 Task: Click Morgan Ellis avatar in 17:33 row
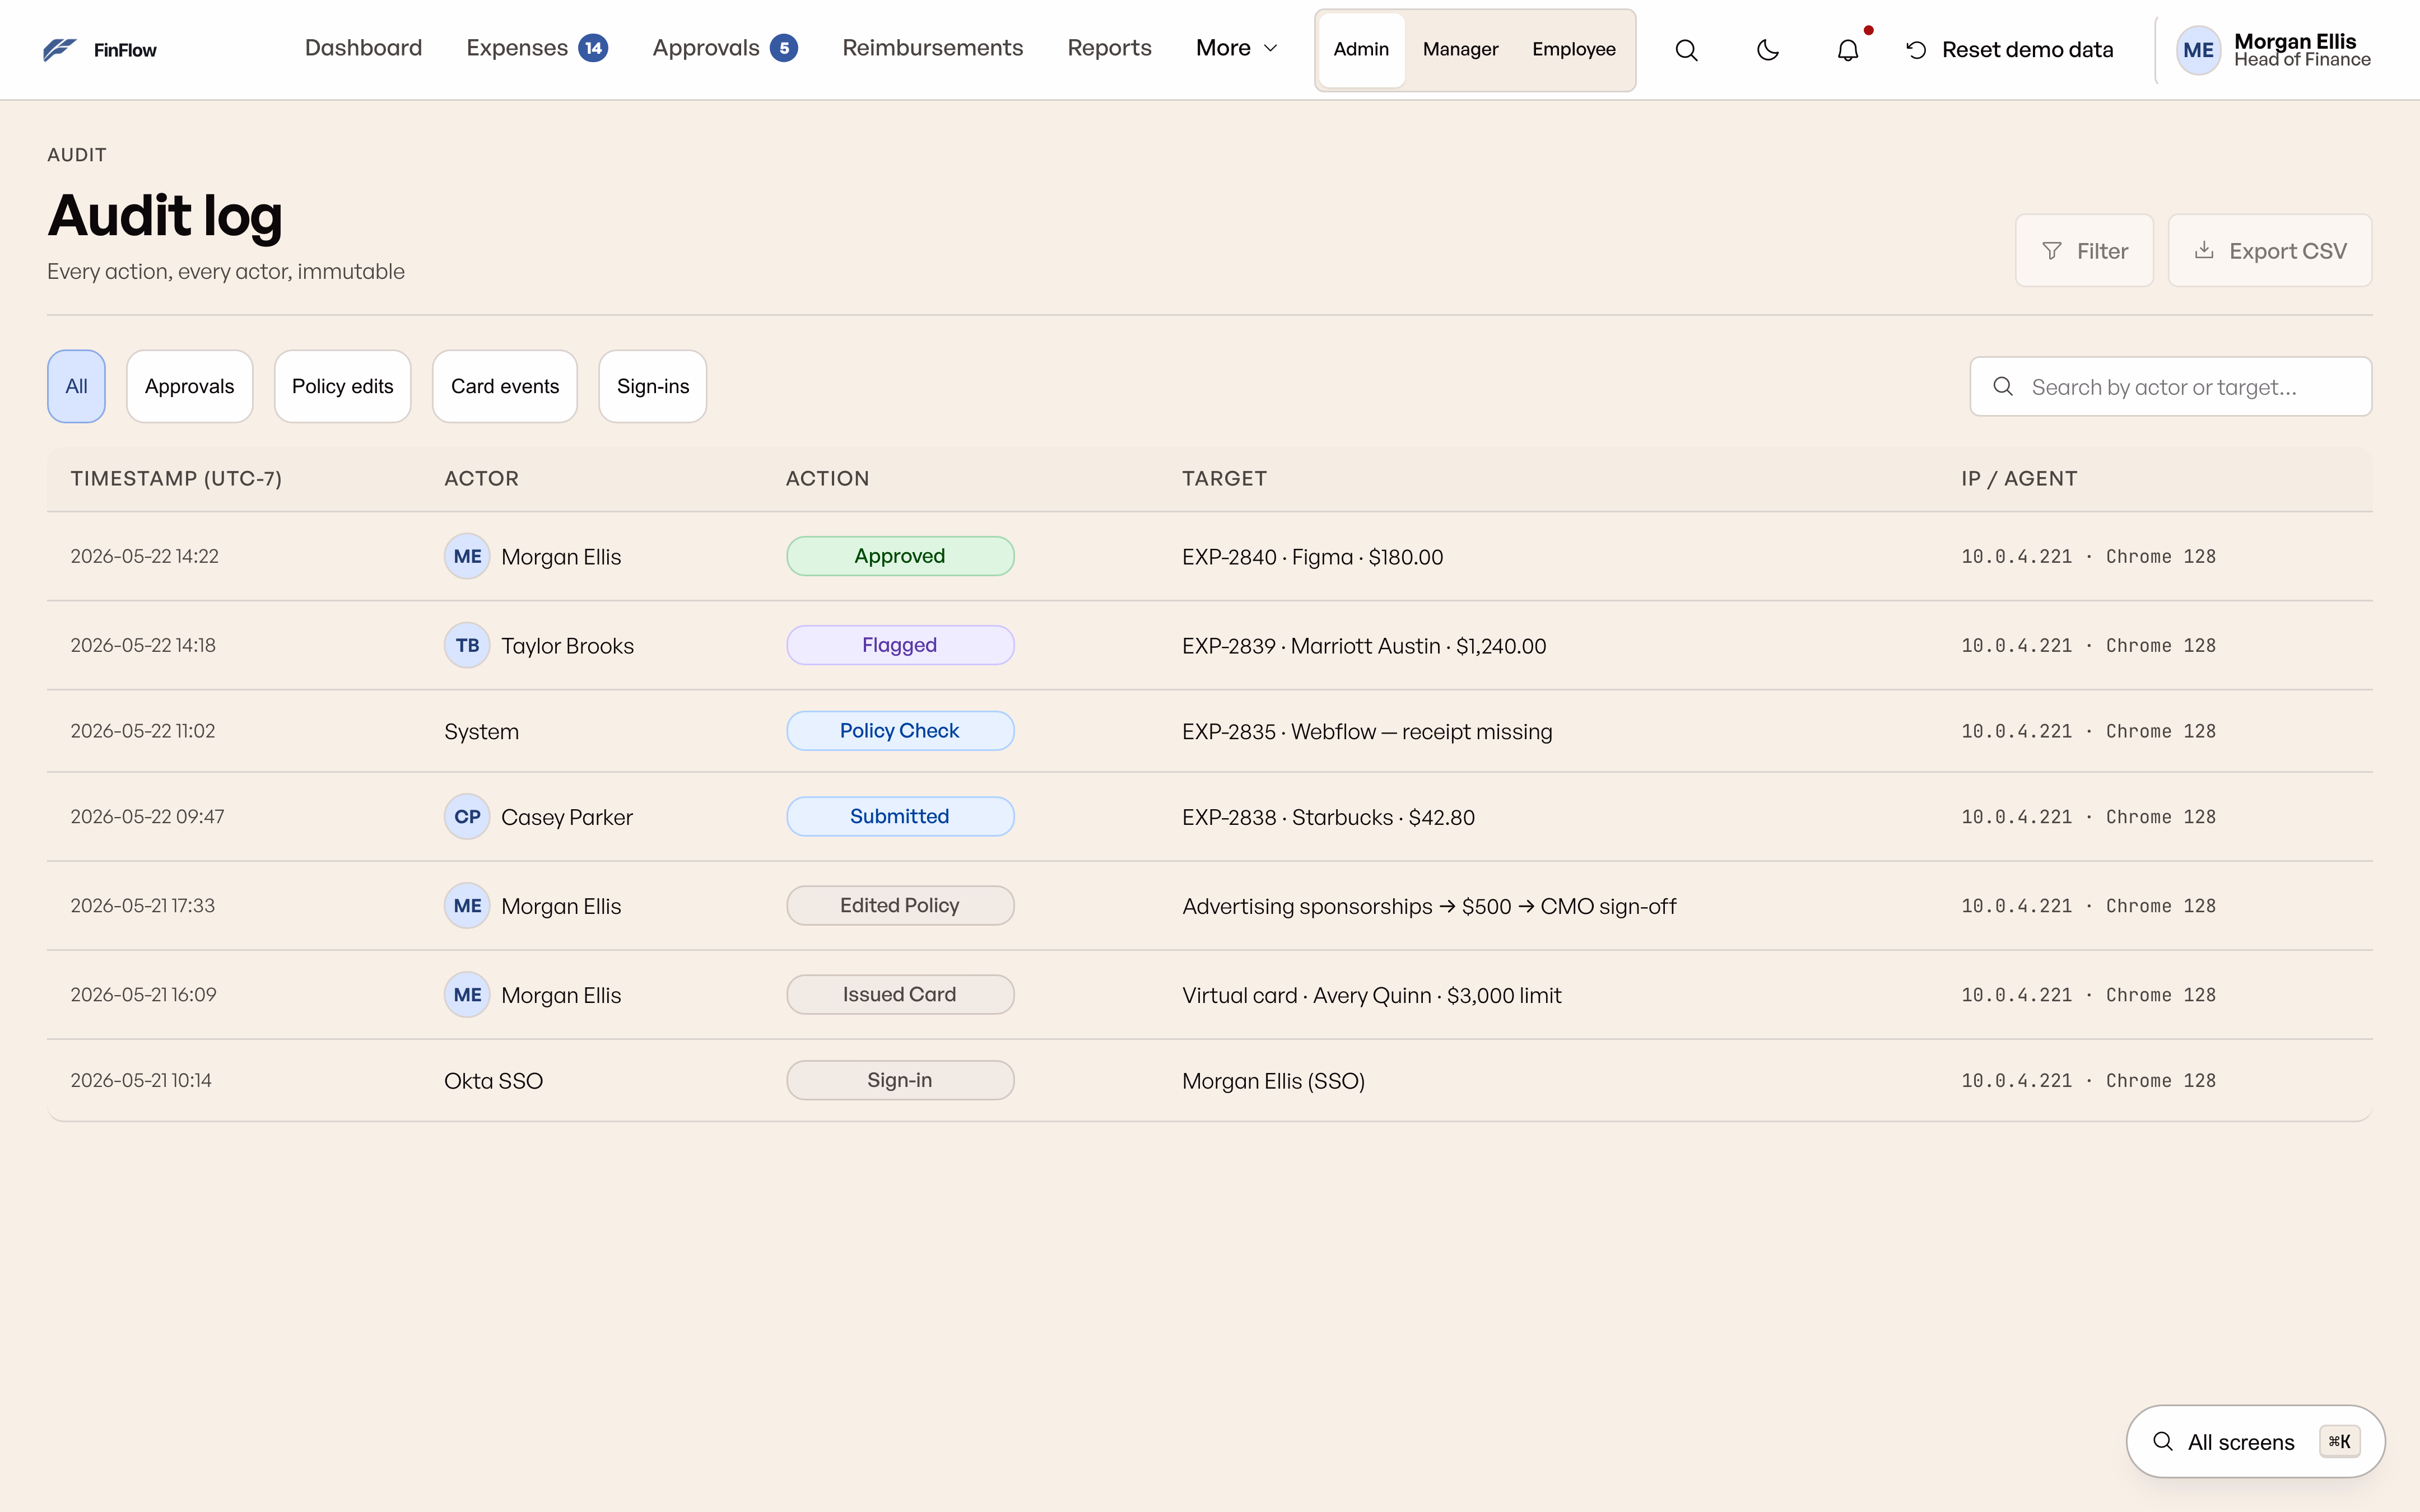[x=467, y=905]
